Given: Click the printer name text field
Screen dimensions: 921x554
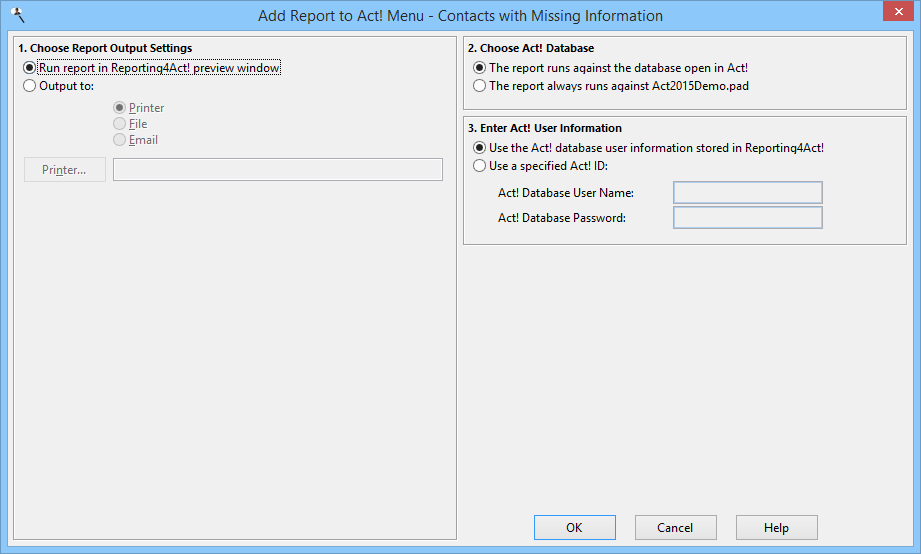Looking at the screenshot, I should tap(278, 169).
